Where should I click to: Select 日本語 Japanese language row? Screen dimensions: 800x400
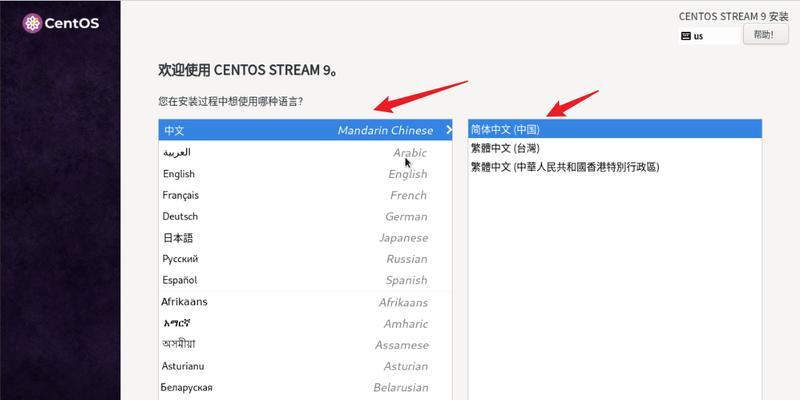(x=305, y=238)
